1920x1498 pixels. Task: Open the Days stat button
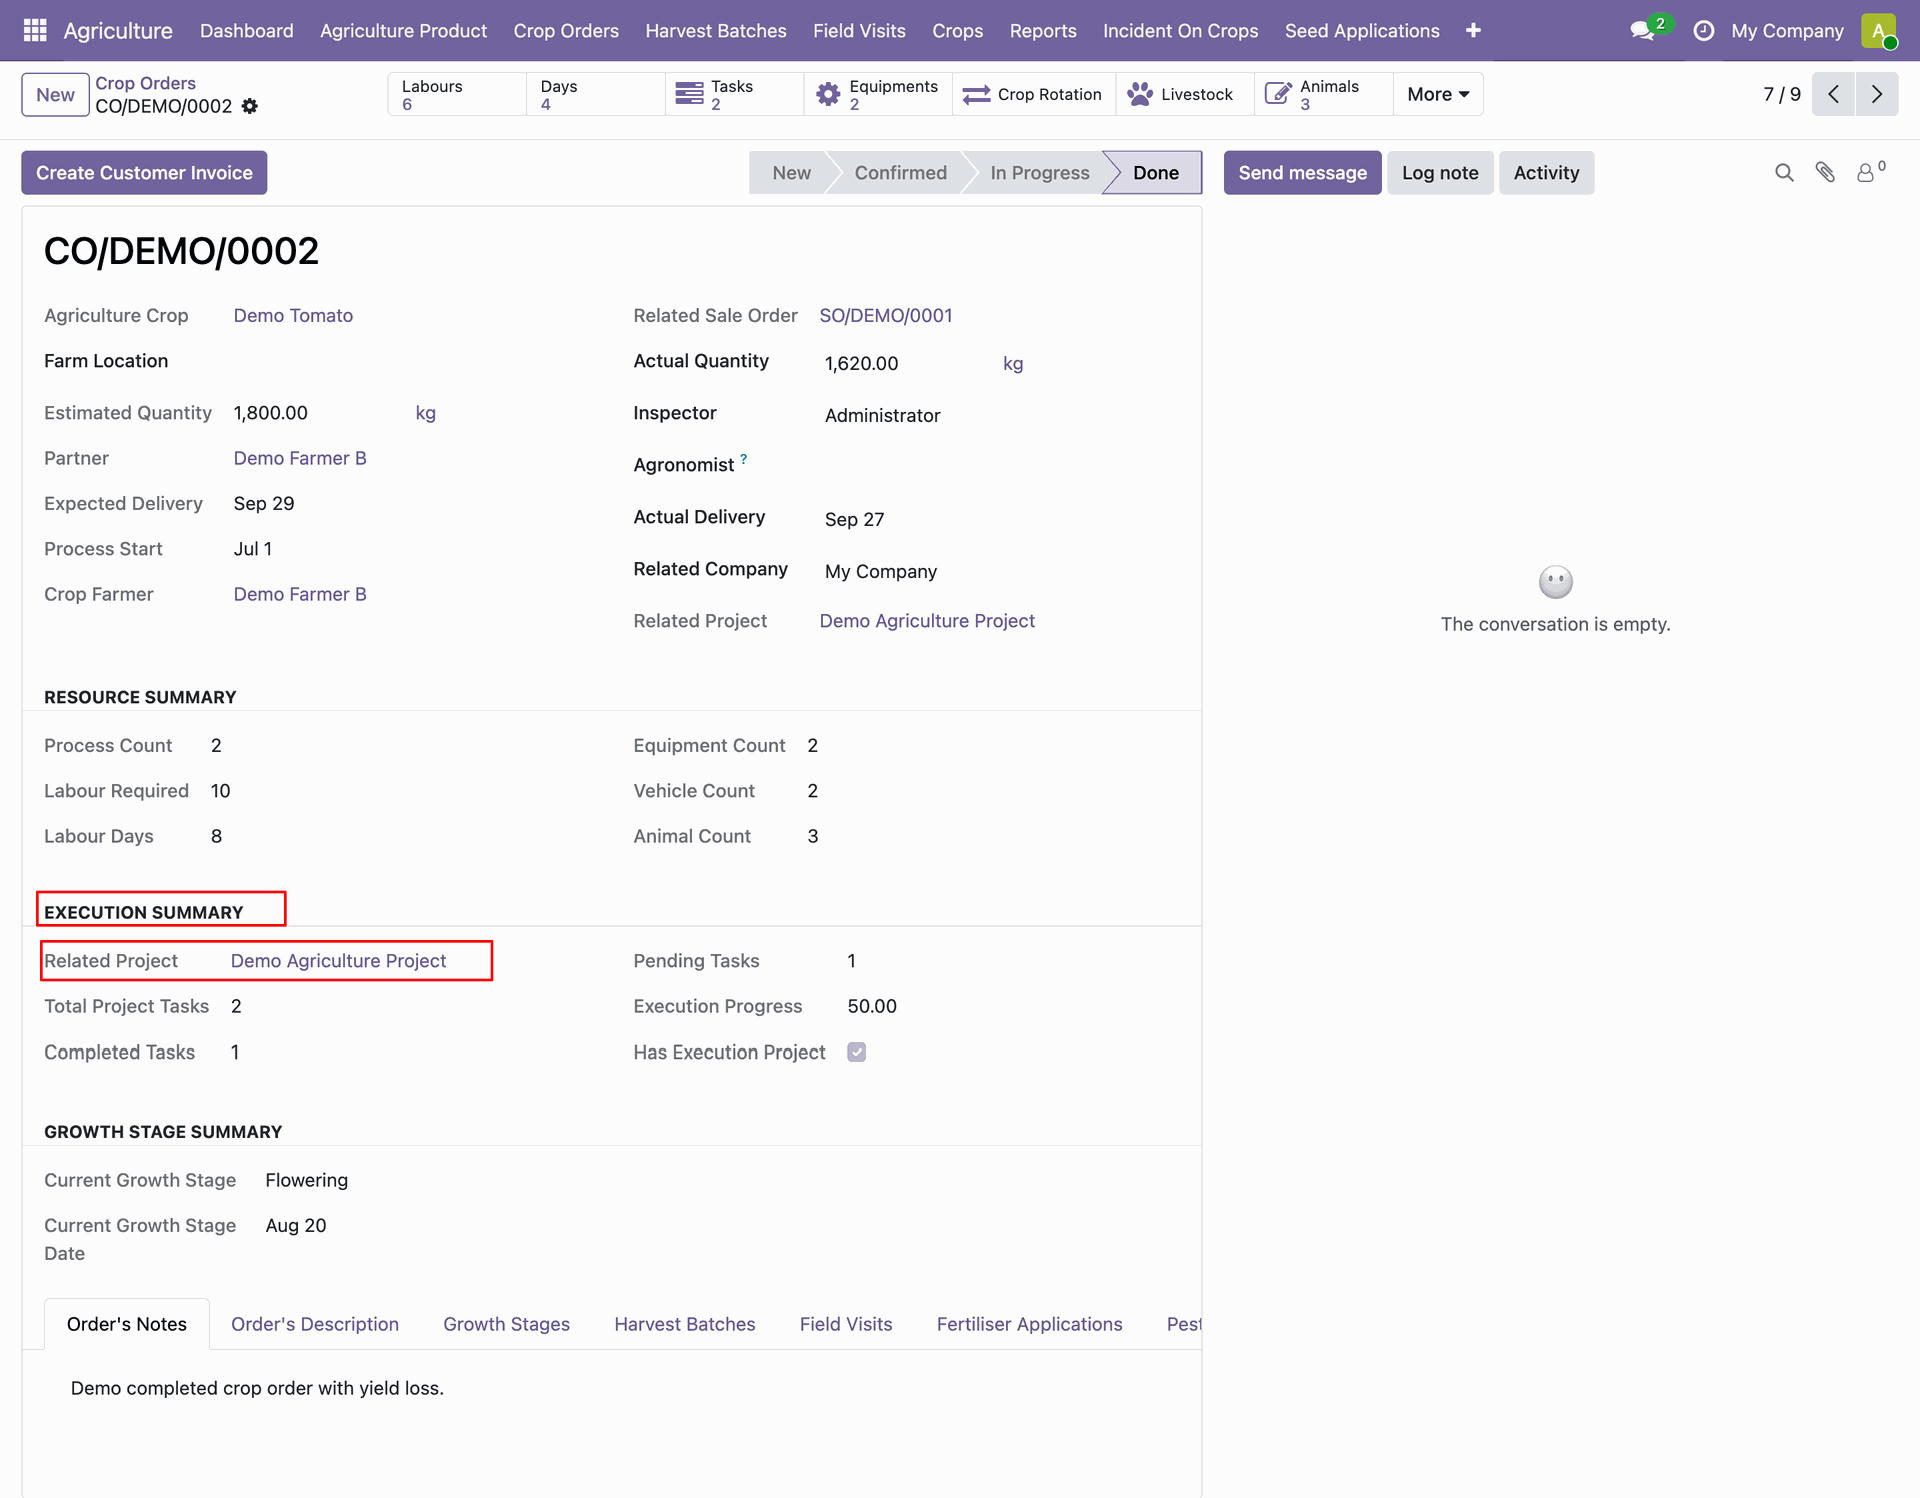(x=595, y=94)
